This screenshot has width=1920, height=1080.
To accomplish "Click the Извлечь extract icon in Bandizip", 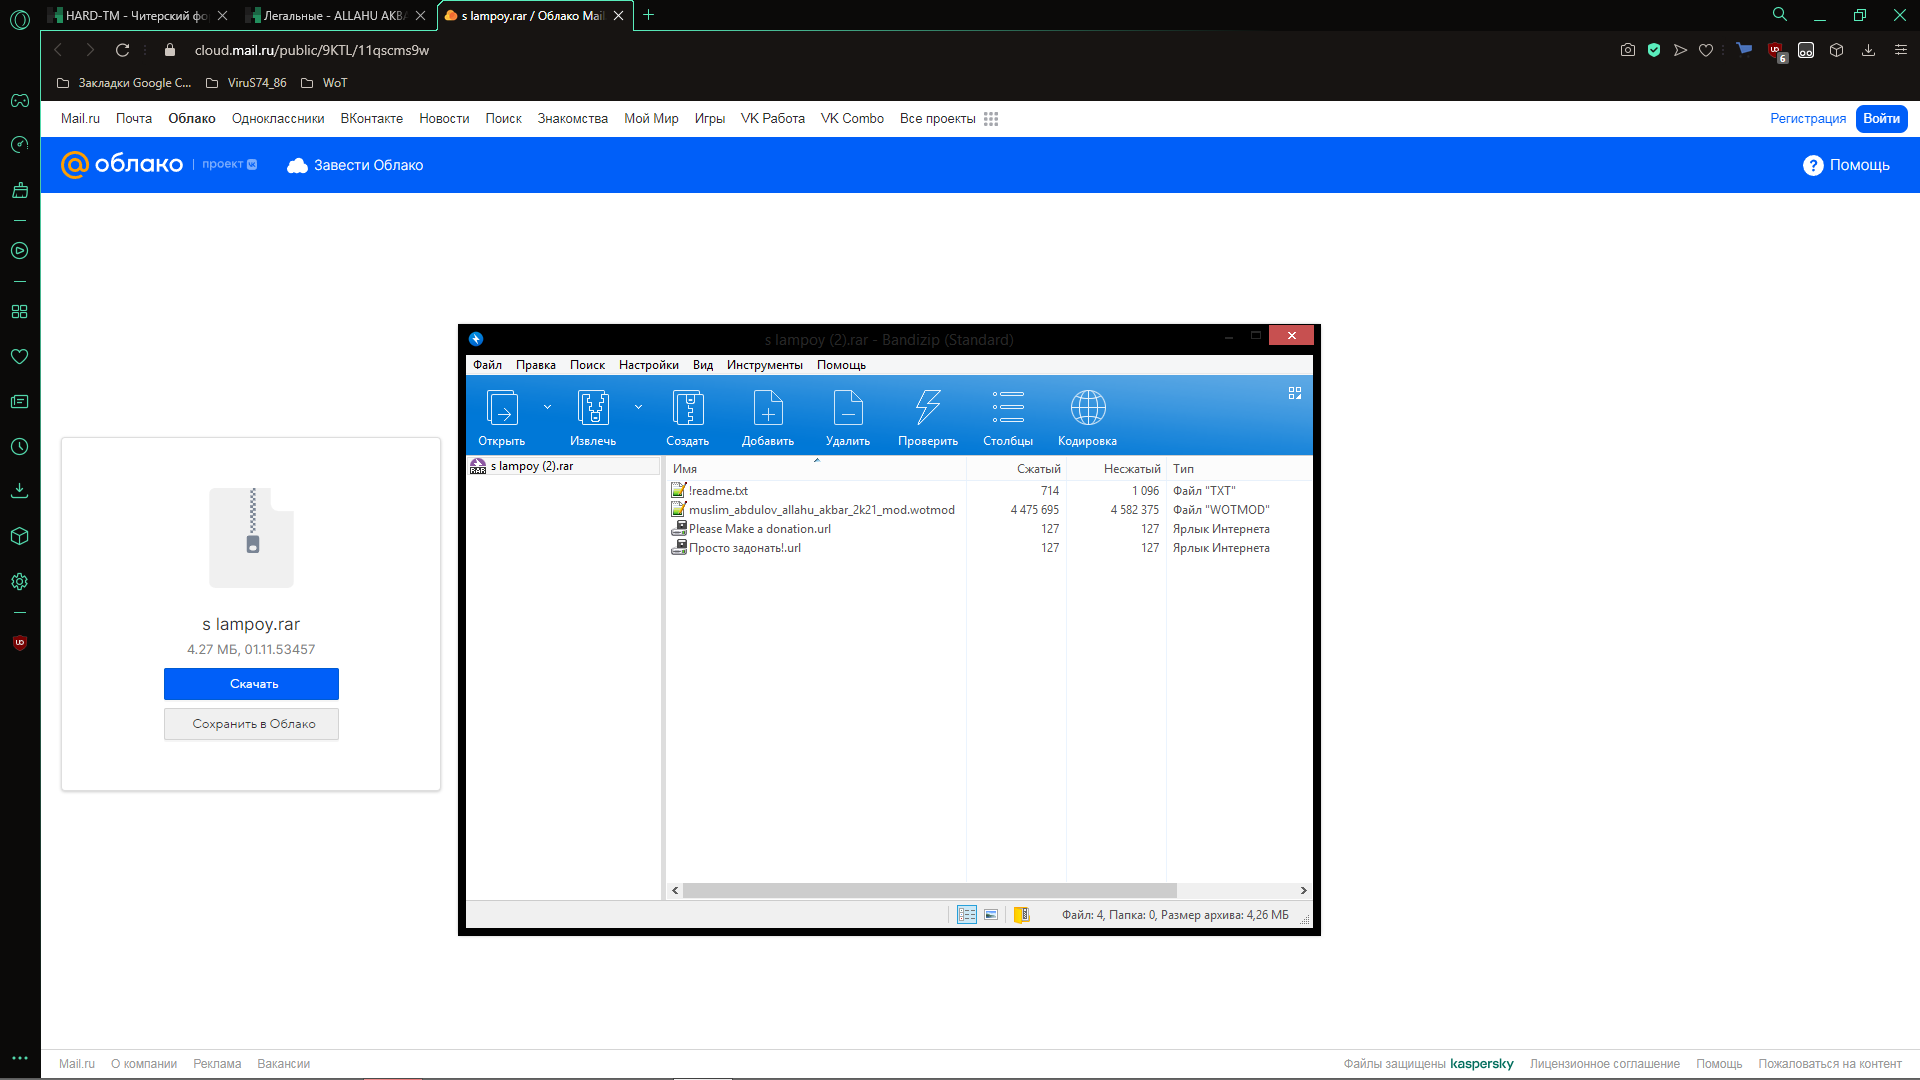I will [593, 408].
